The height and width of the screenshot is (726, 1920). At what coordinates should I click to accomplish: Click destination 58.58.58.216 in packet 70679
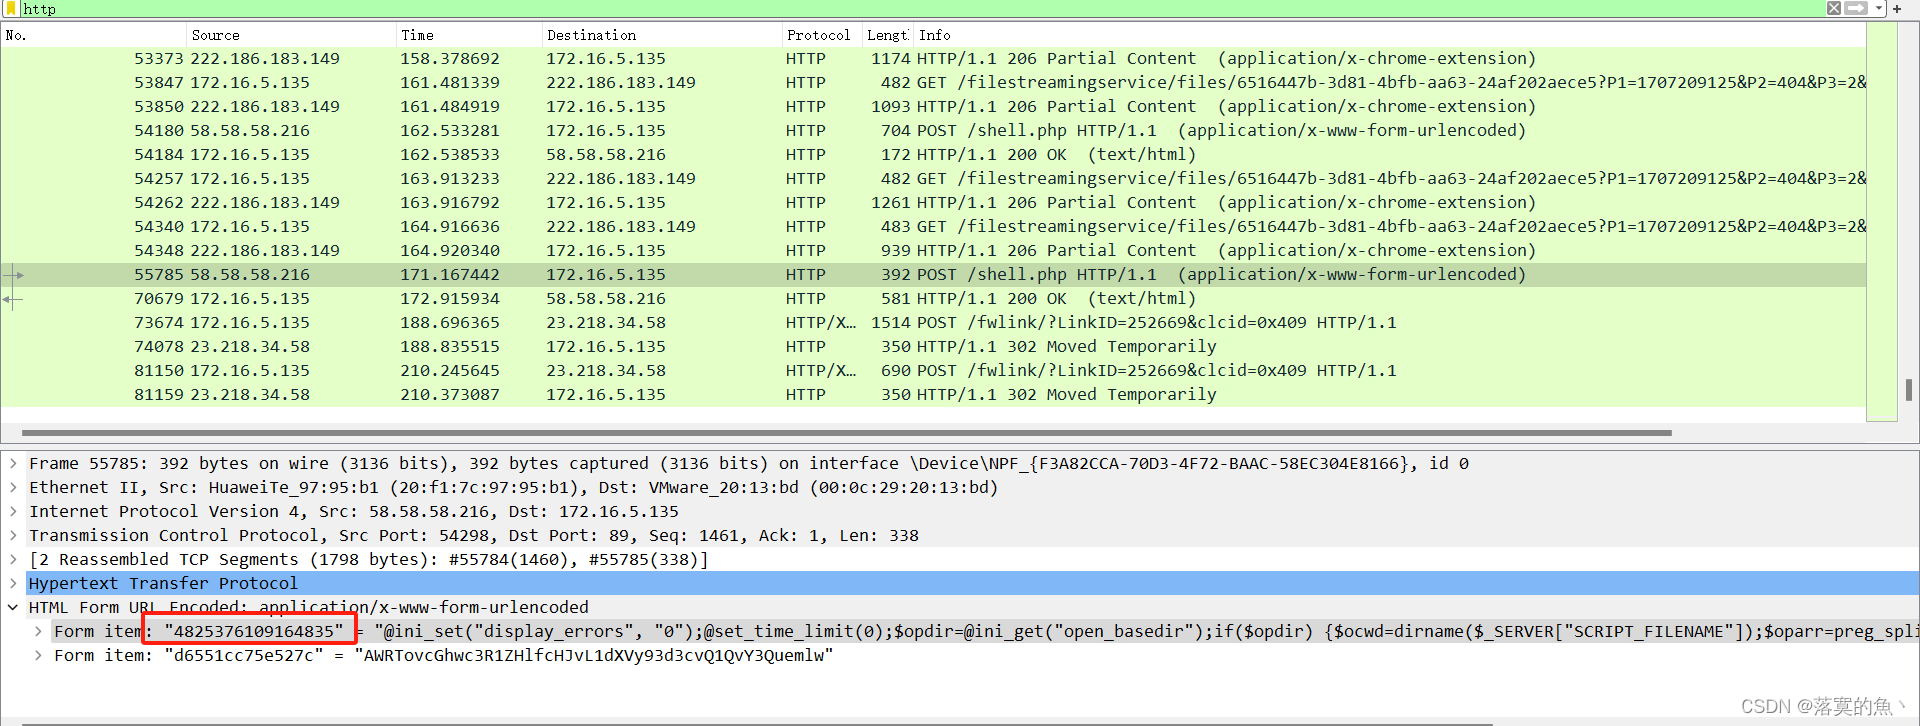click(606, 298)
